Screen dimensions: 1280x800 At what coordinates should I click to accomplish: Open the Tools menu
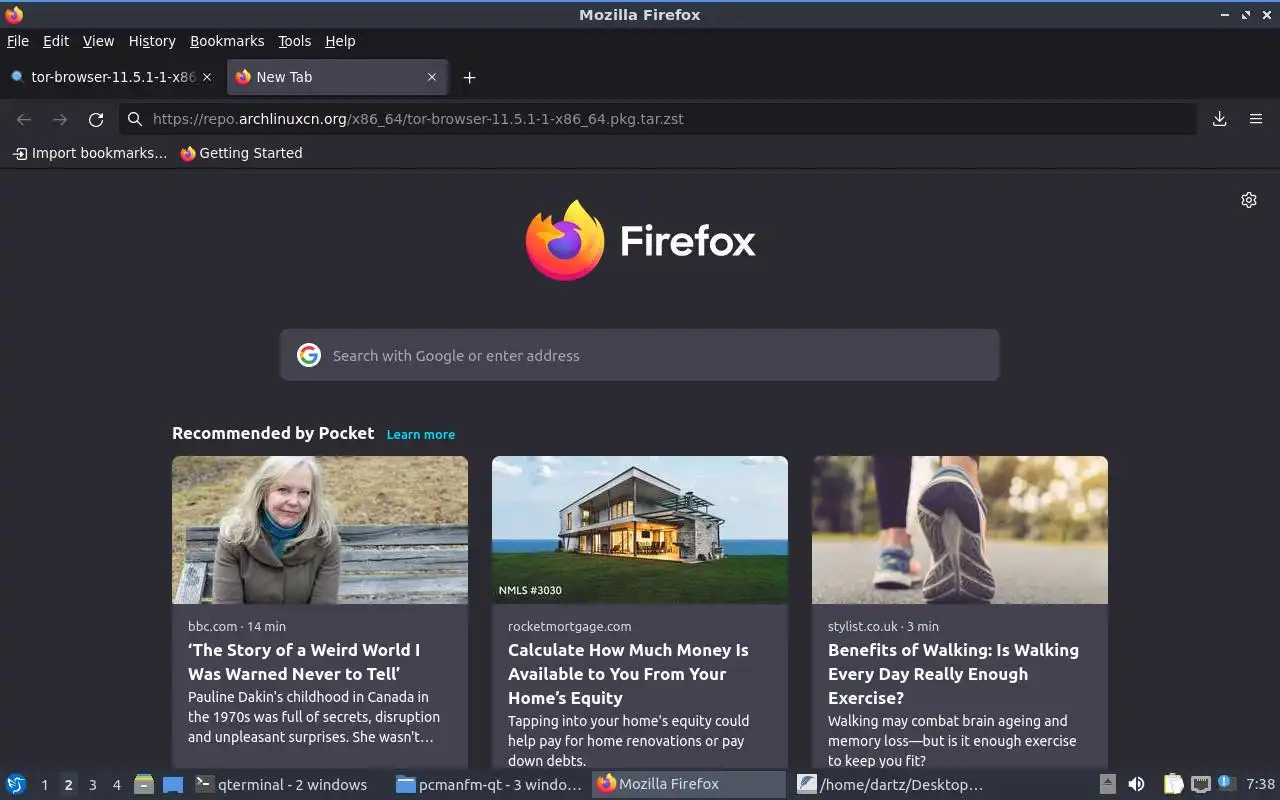coord(294,41)
